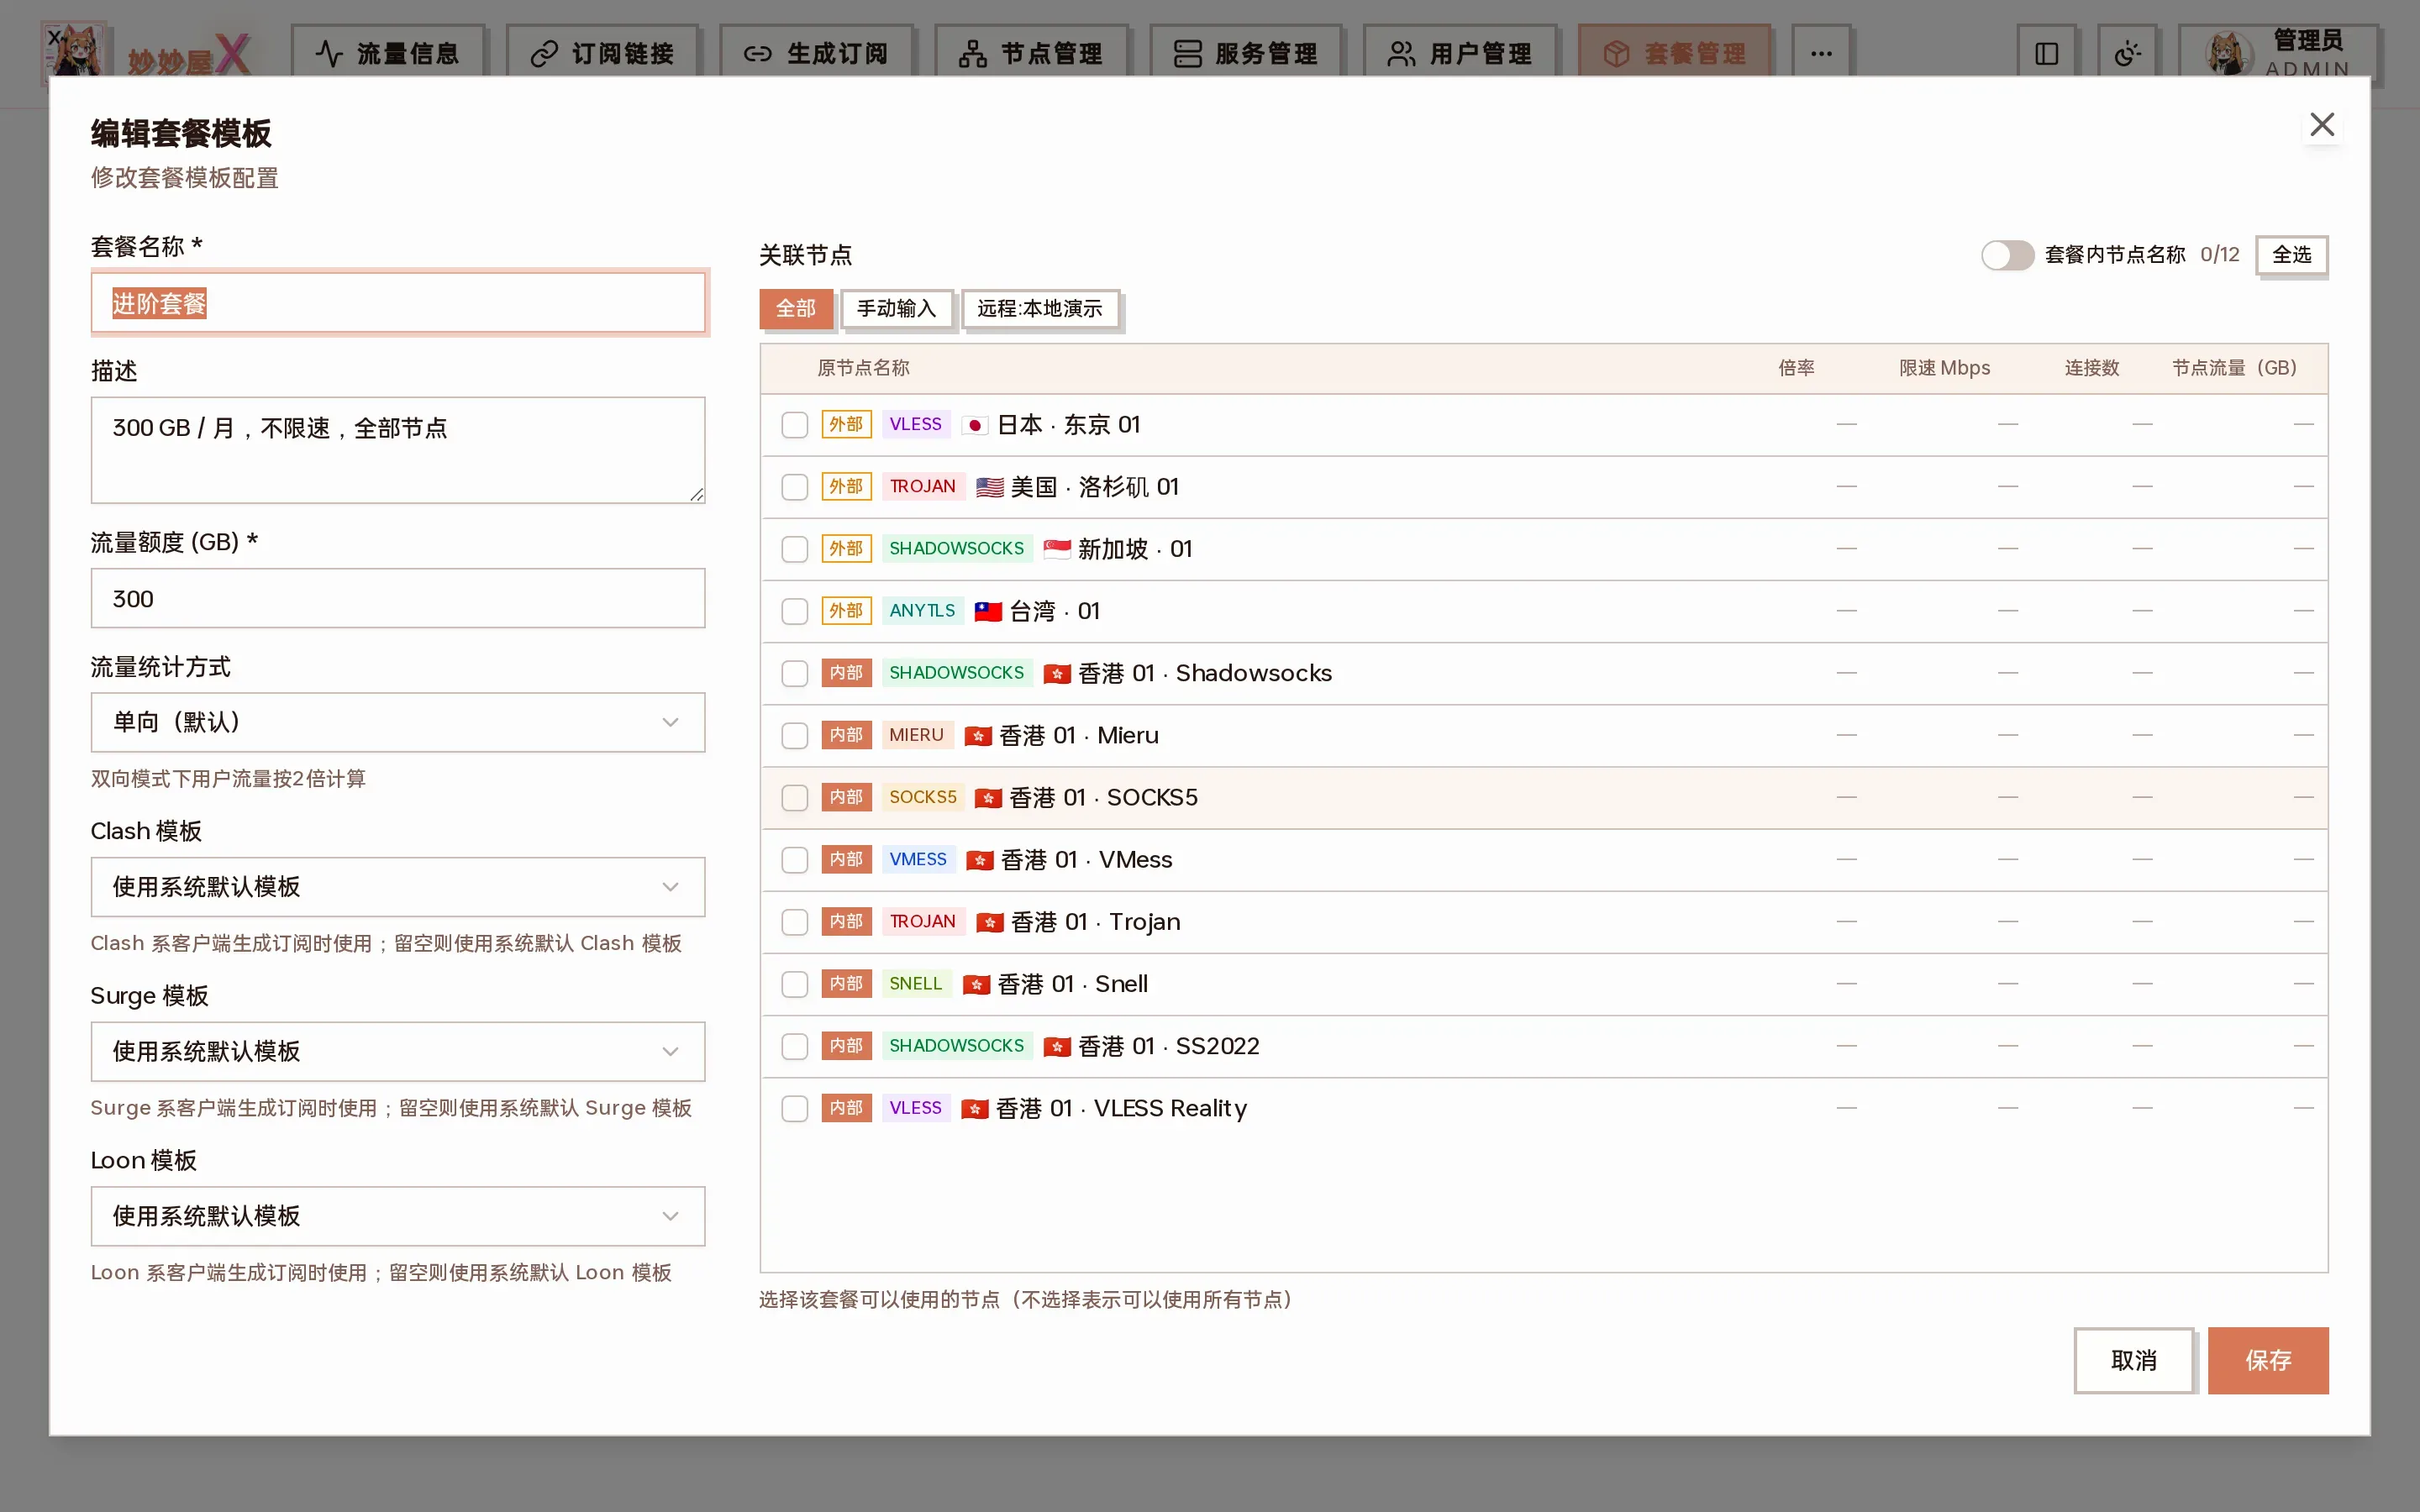Expand the Clash 模板 dropdown

pos(398,887)
